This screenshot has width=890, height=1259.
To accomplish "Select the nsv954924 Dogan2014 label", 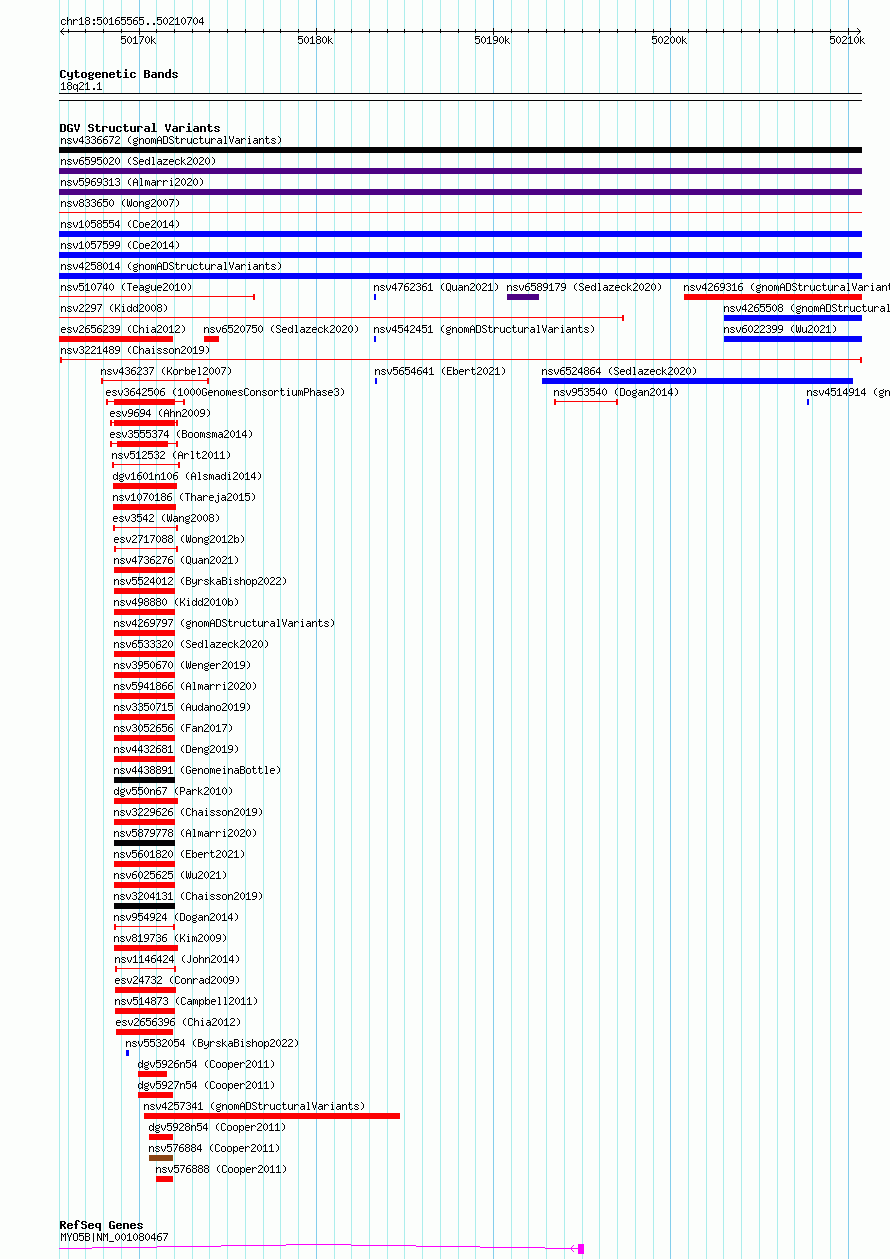I will pos(176,917).
